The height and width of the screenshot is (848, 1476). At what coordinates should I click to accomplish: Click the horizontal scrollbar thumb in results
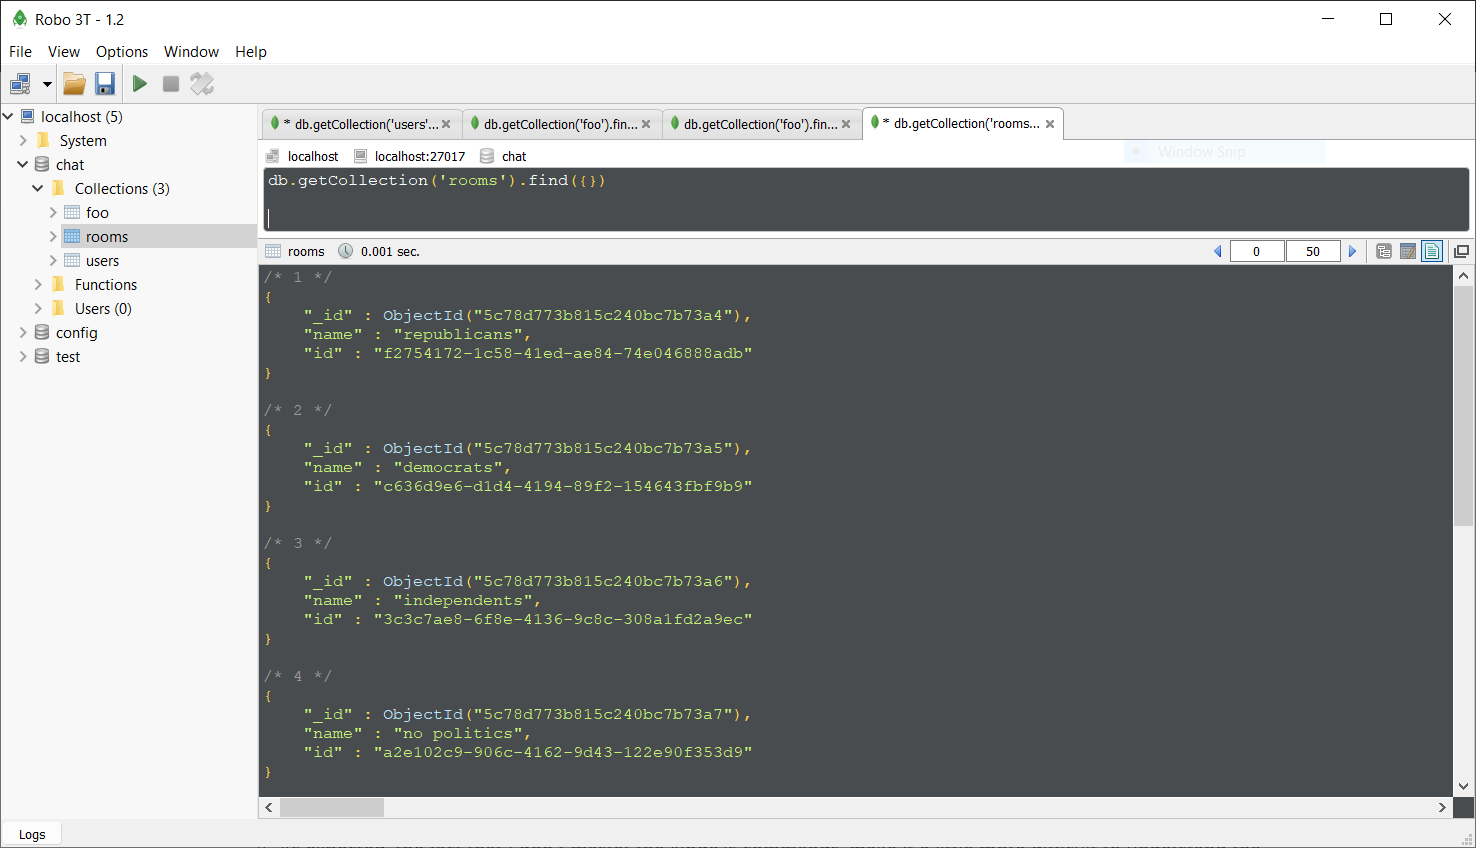pyautogui.click(x=332, y=807)
